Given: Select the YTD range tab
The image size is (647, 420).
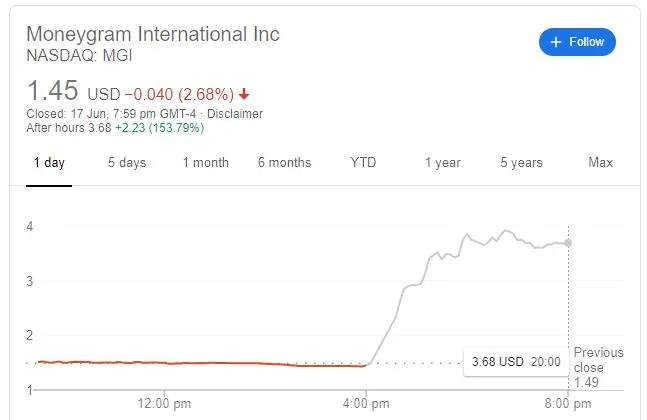Looking at the screenshot, I should click(x=363, y=162).
